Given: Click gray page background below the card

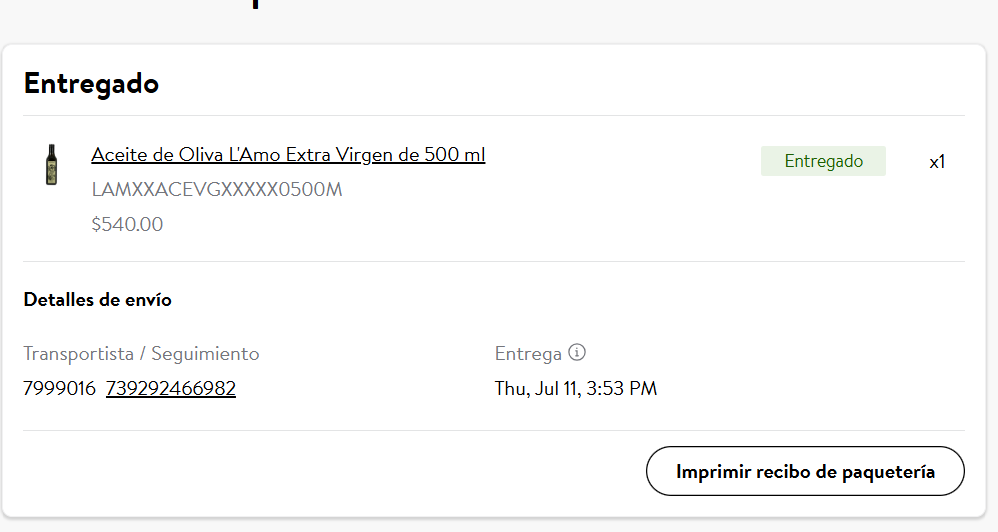Looking at the screenshot, I should (x=498, y=526).
